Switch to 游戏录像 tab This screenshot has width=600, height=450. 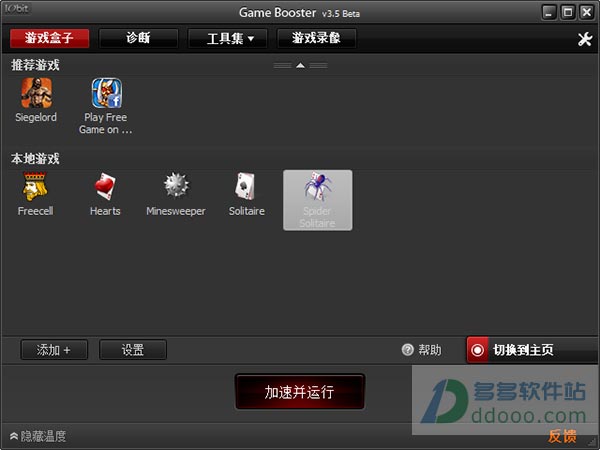316,38
